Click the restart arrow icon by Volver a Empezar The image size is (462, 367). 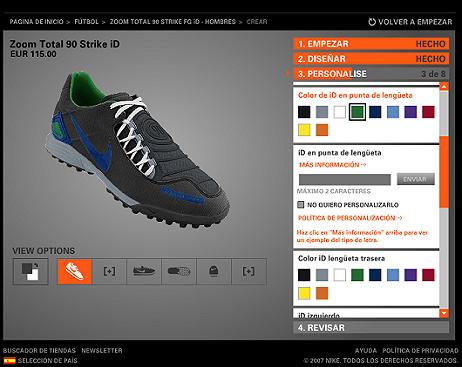372,22
